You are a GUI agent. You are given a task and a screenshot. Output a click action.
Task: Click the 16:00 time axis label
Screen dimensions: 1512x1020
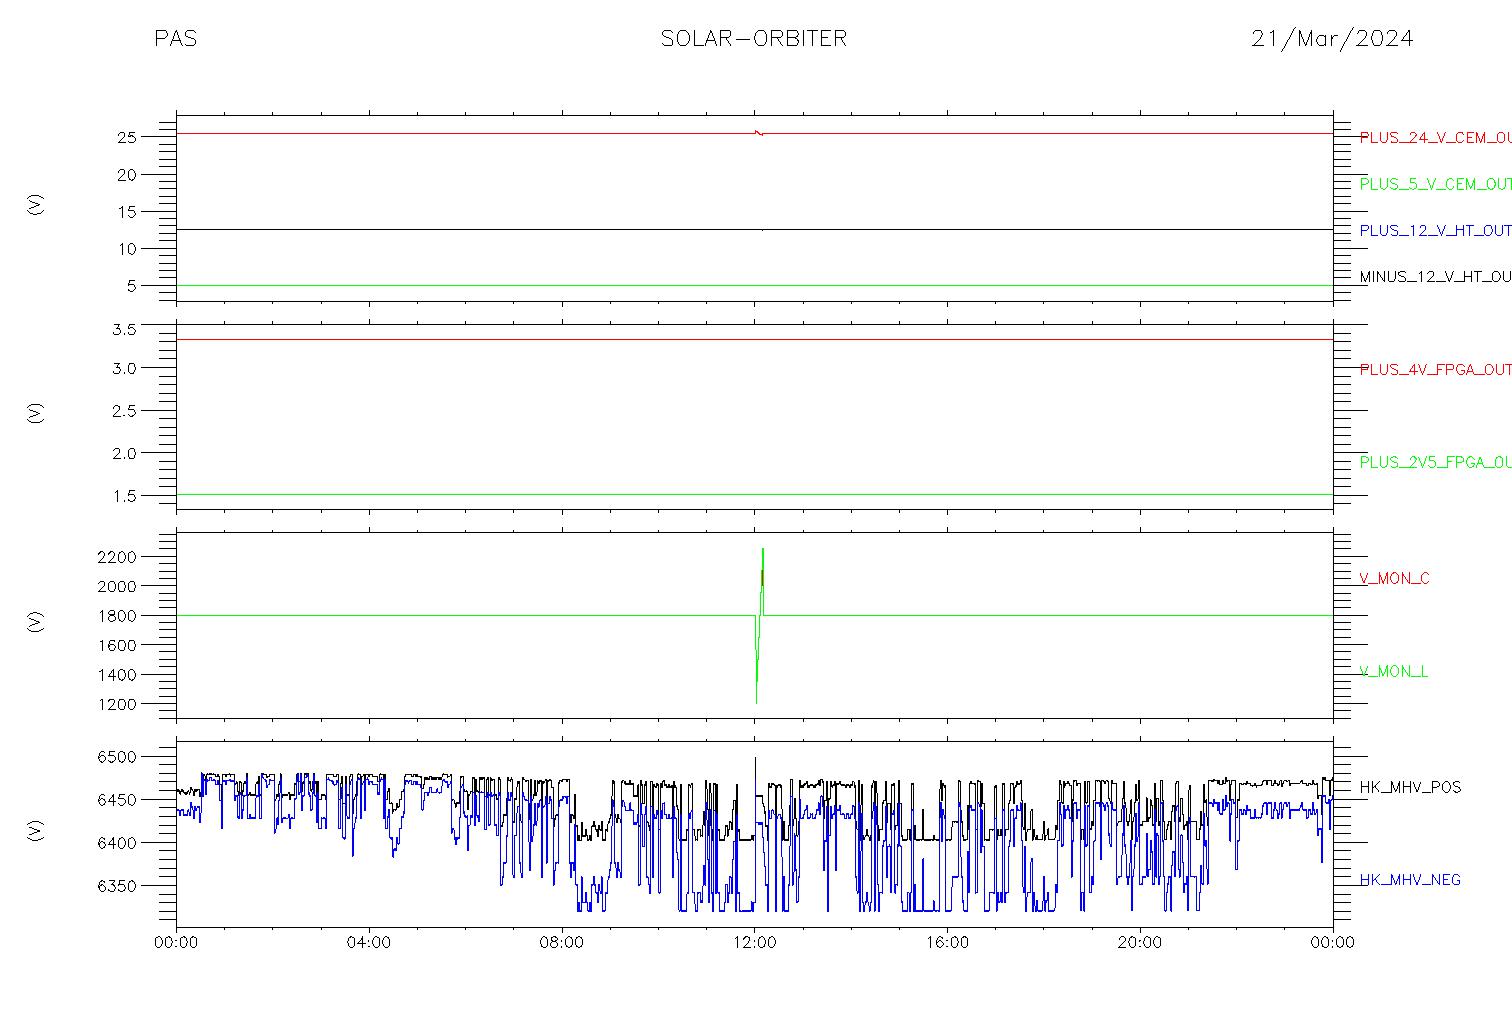click(947, 942)
